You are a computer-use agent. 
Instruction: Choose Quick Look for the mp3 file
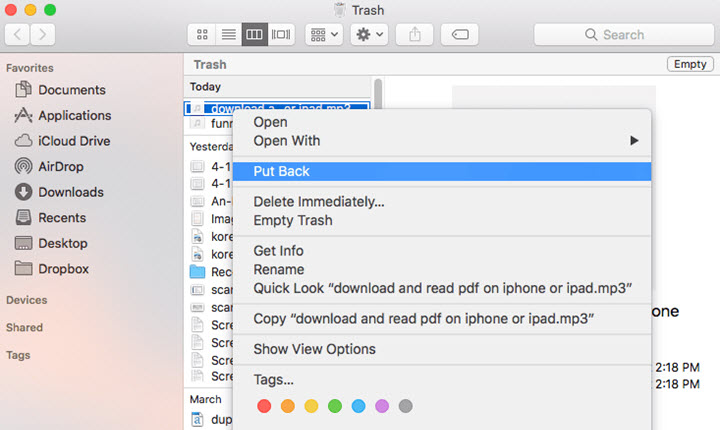tap(442, 289)
